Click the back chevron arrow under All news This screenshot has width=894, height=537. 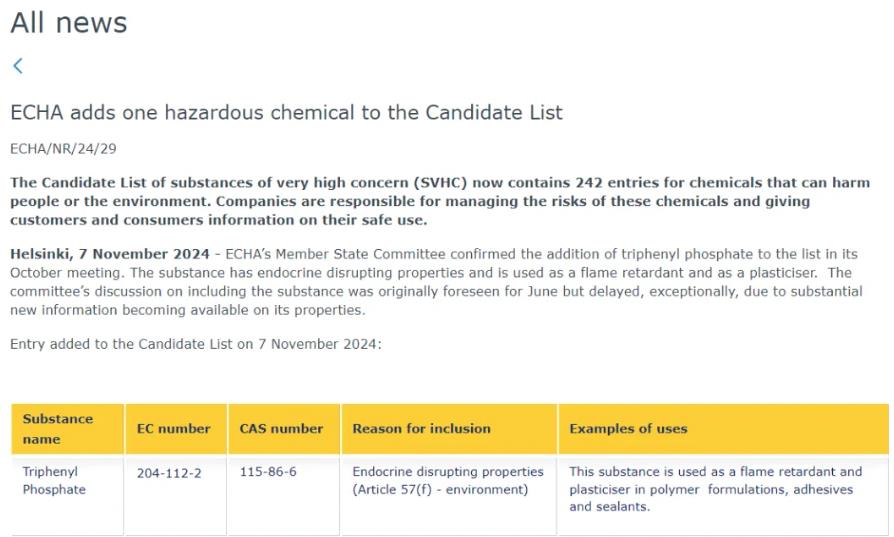click(17, 66)
